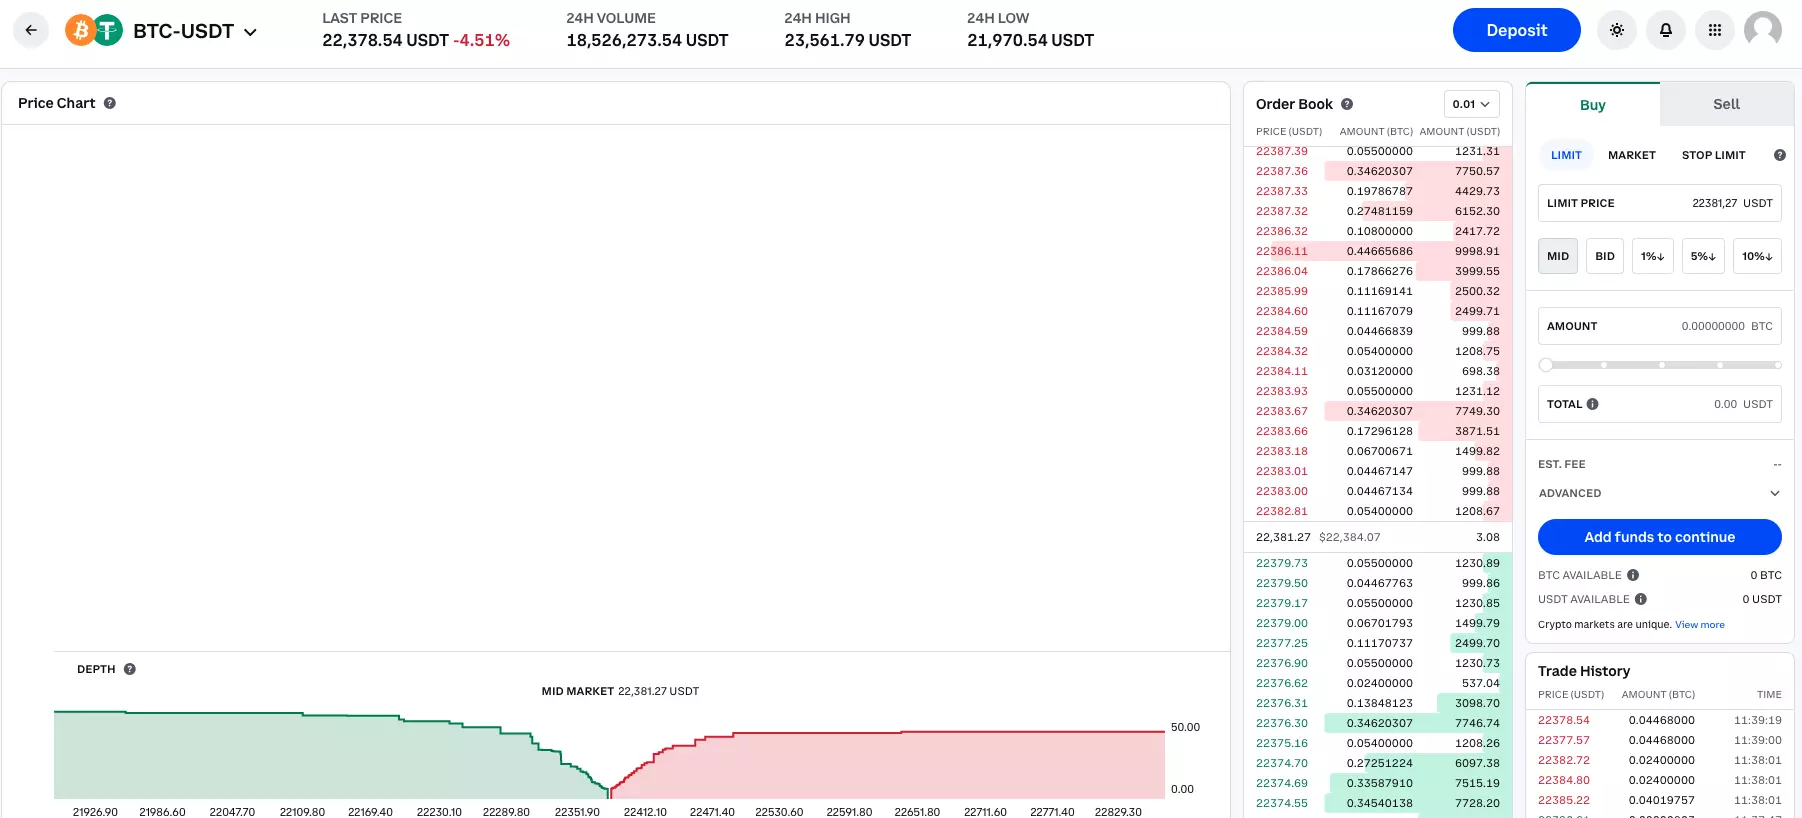Open the apps grid menu

pyautogui.click(x=1715, y=30)
